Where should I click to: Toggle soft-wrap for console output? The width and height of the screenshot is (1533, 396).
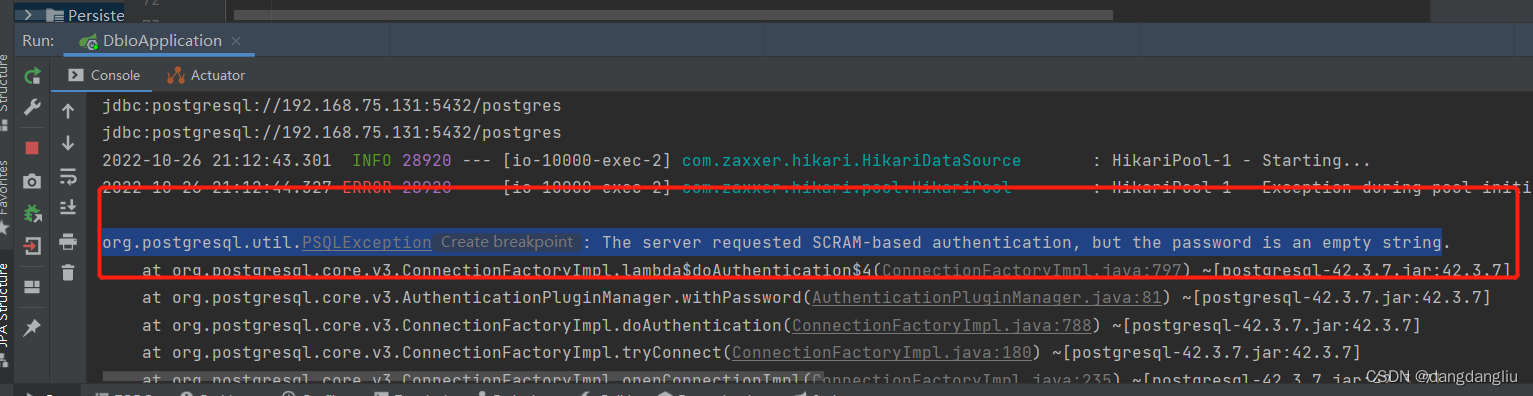pos(68,177)
